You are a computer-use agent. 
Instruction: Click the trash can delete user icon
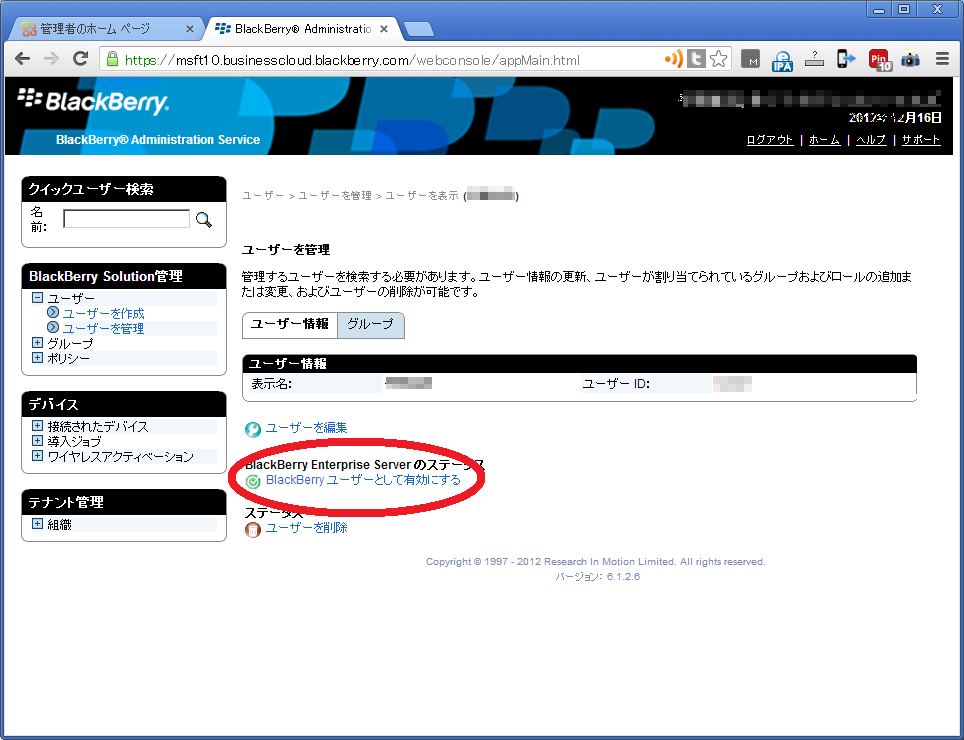pos(253,529)
